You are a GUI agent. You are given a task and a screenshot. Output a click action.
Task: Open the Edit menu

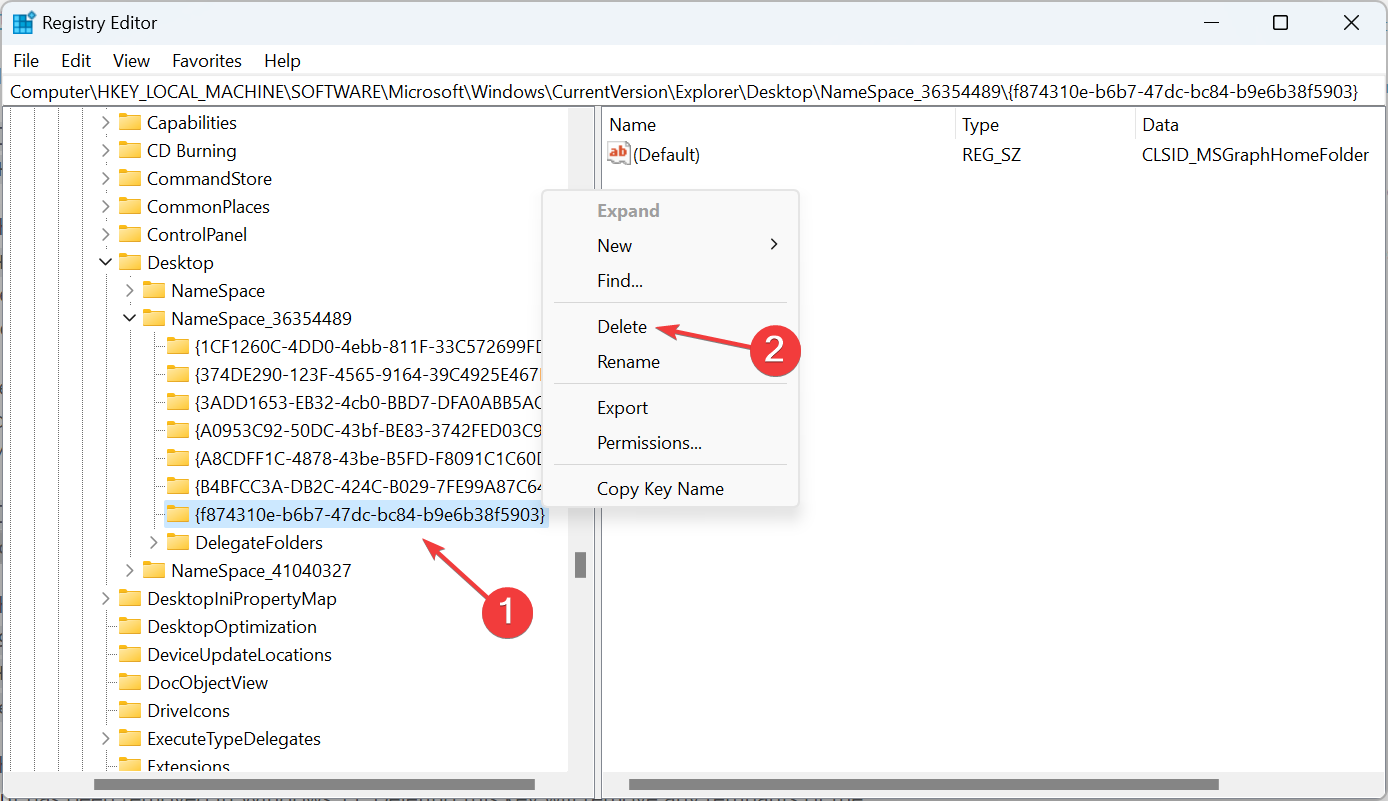click(x=76, y=61)
